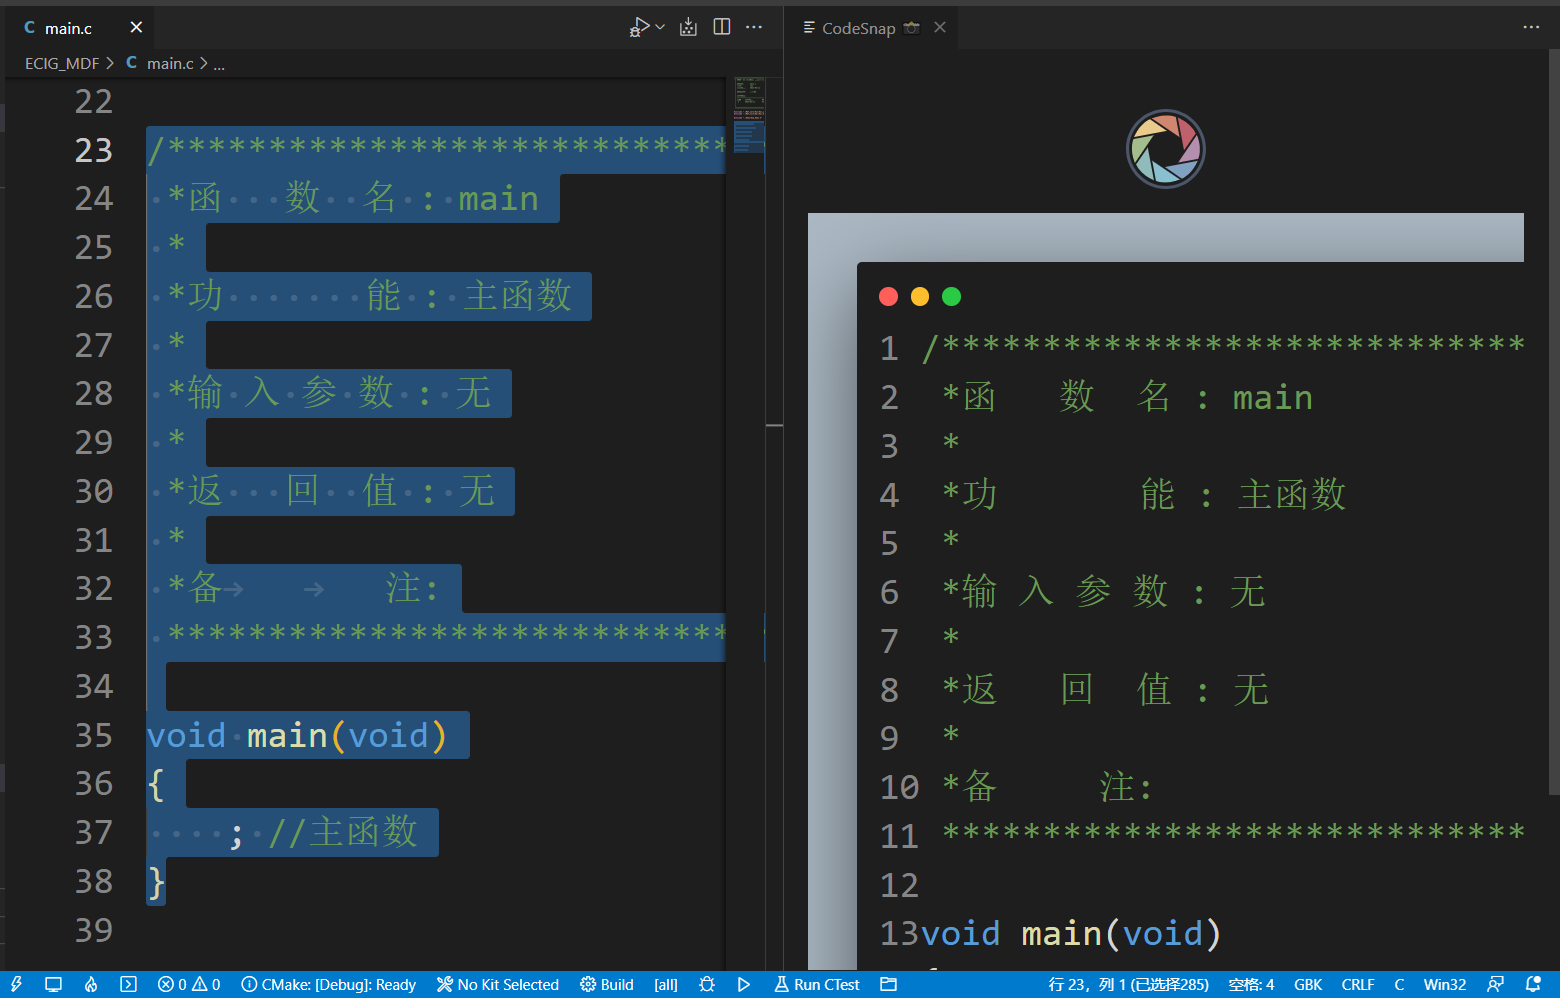Open more actions for CodeSnap panel
This screenshot has width=1560, height=998.
pos(1531,27)
